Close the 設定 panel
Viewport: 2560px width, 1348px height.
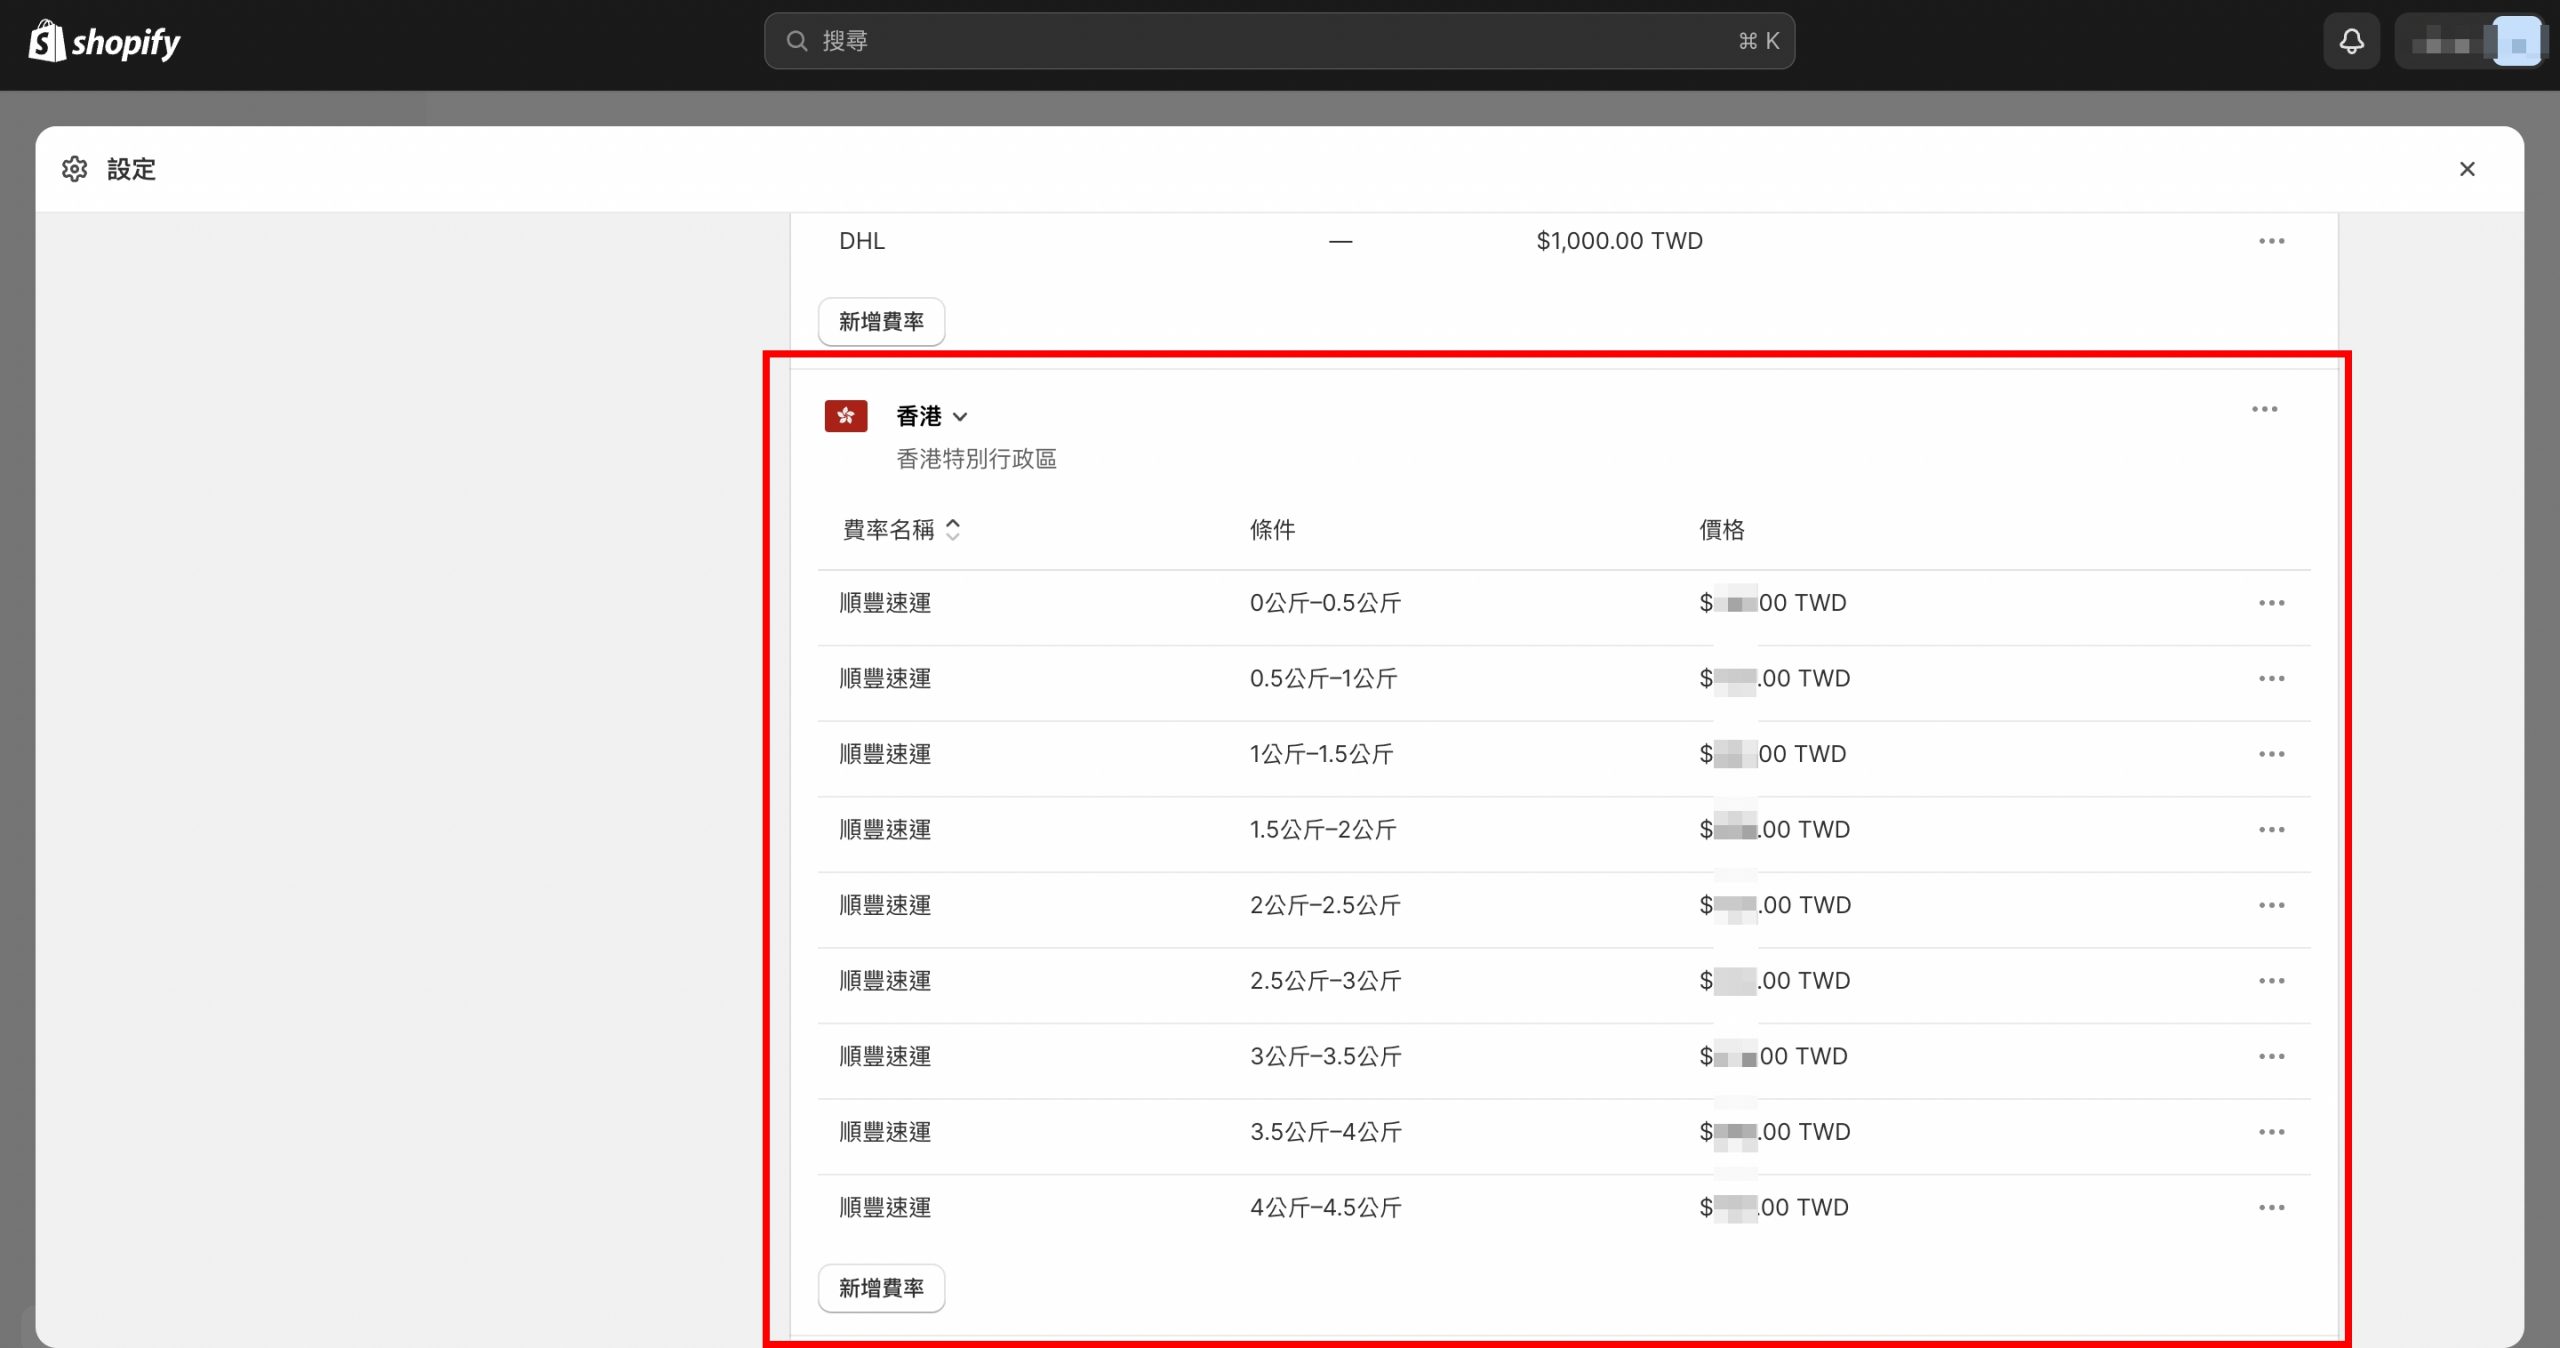(x=2466, y=169)
